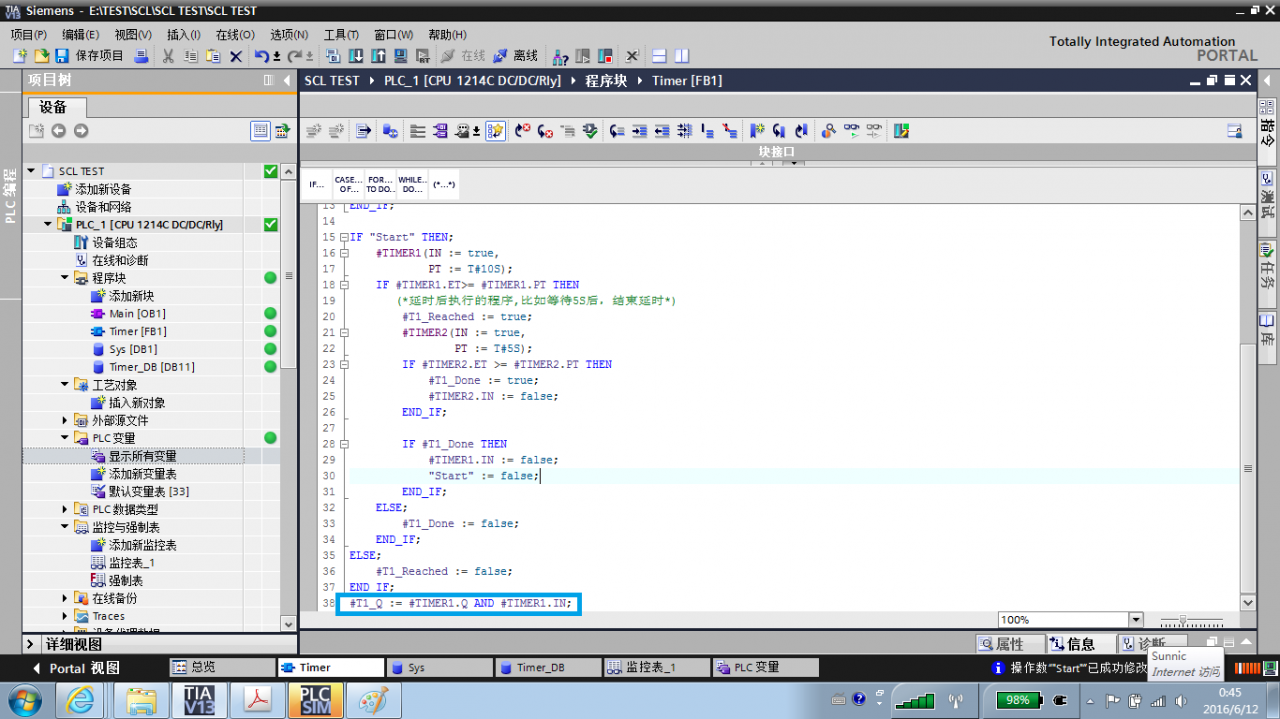
Task: Expand the 外部源文件 folder
Action: 65,420
